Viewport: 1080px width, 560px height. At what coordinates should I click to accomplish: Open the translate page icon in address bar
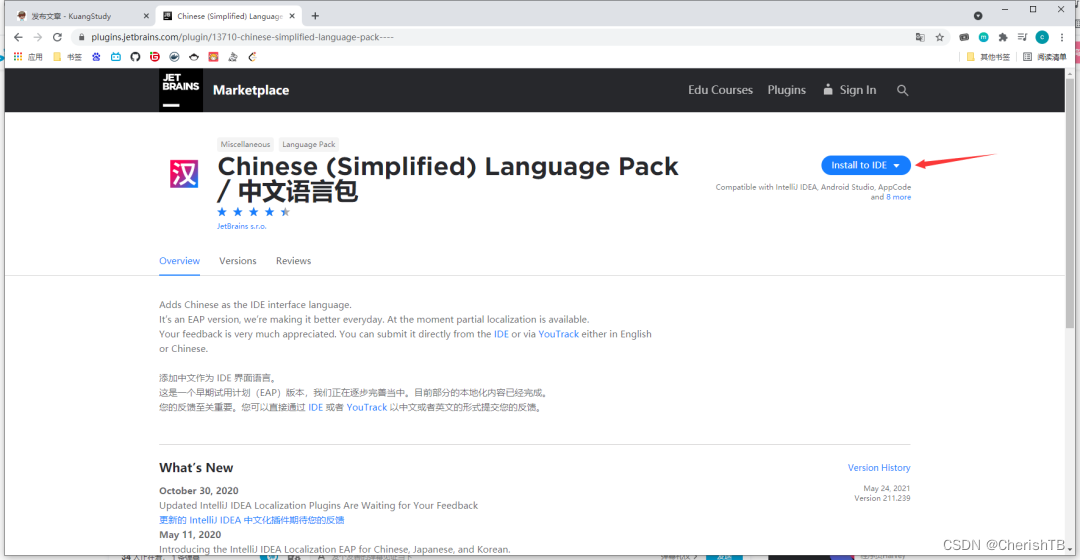920,37
